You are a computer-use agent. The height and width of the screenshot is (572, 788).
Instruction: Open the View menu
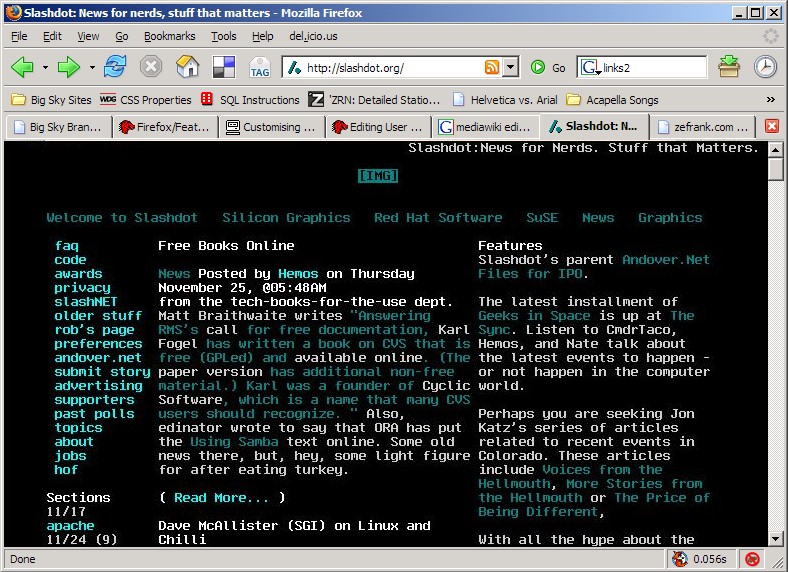tap(88, 36)
